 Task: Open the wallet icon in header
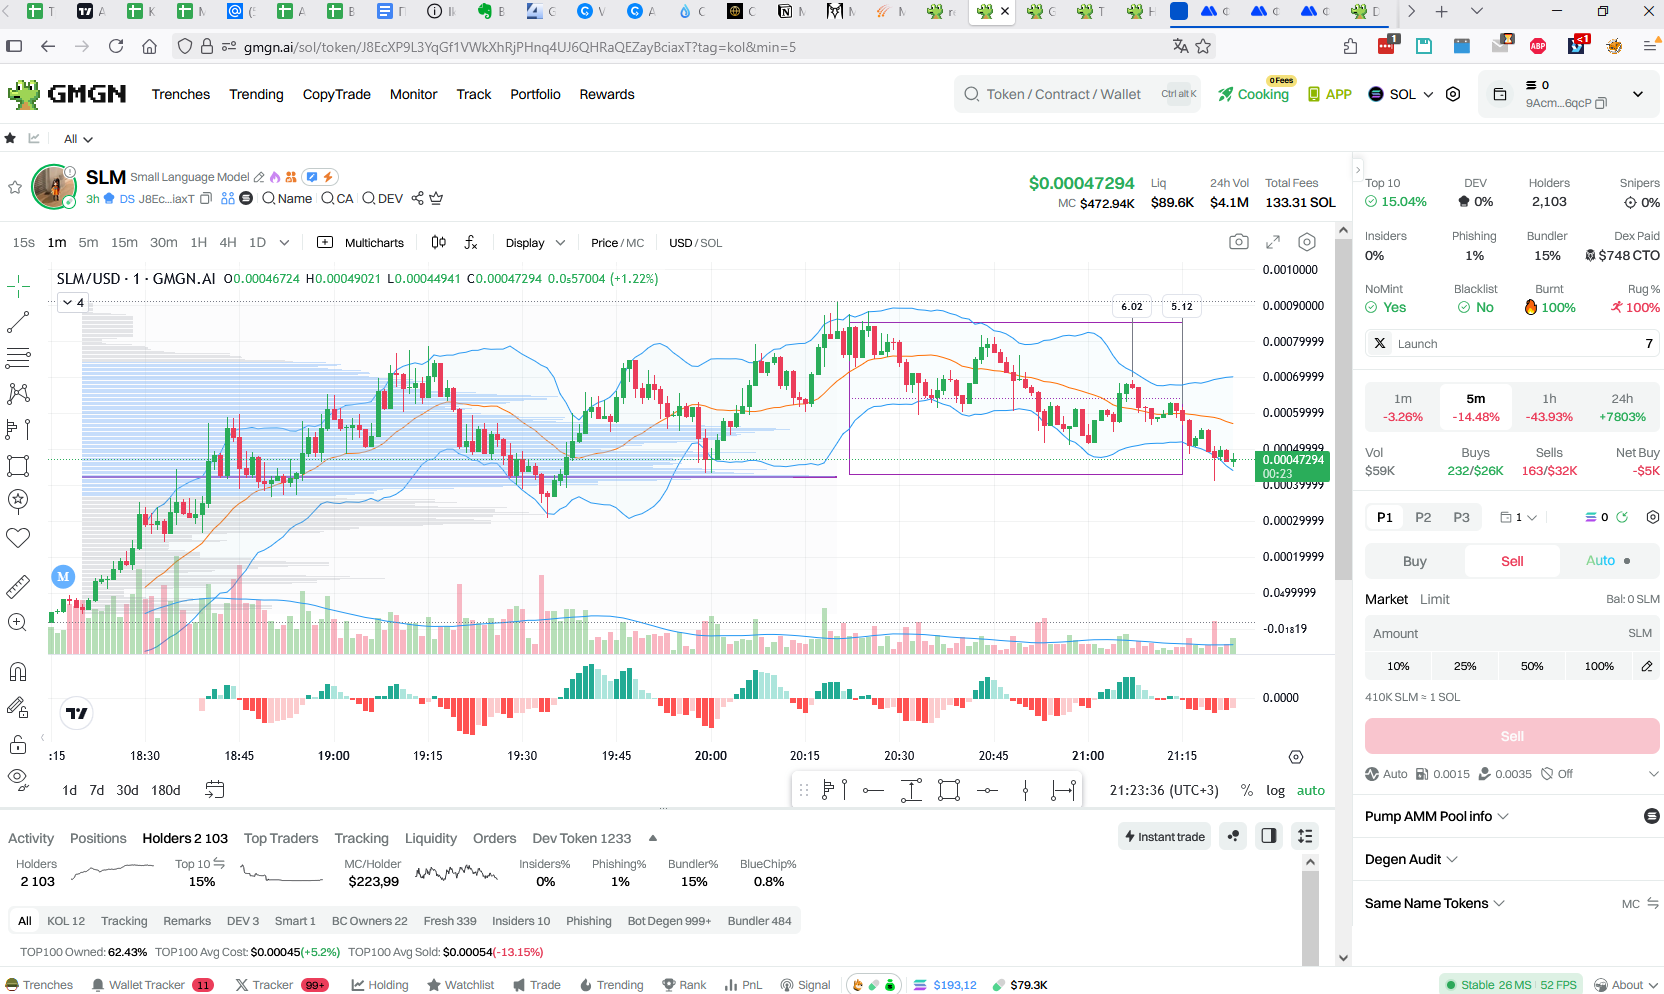coord(1500,94)
